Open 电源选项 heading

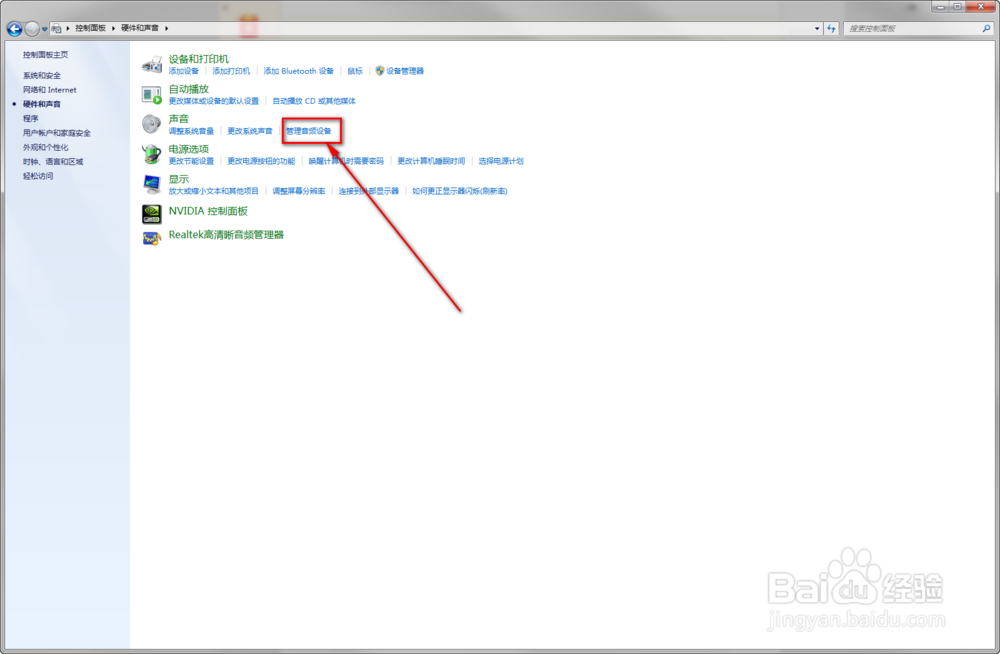[189, 149]
